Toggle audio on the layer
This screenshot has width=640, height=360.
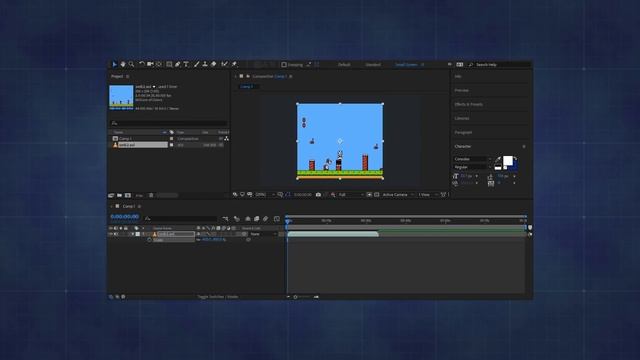click(116, 234)
